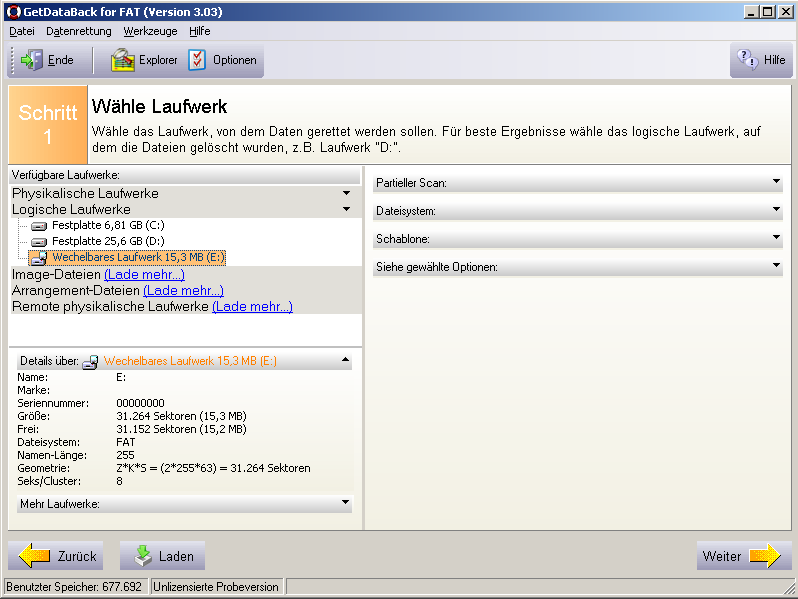Select Festplatte 25,6 GB (D:)
This screenshot has width=798, height=599.
(x=108, y=241)
